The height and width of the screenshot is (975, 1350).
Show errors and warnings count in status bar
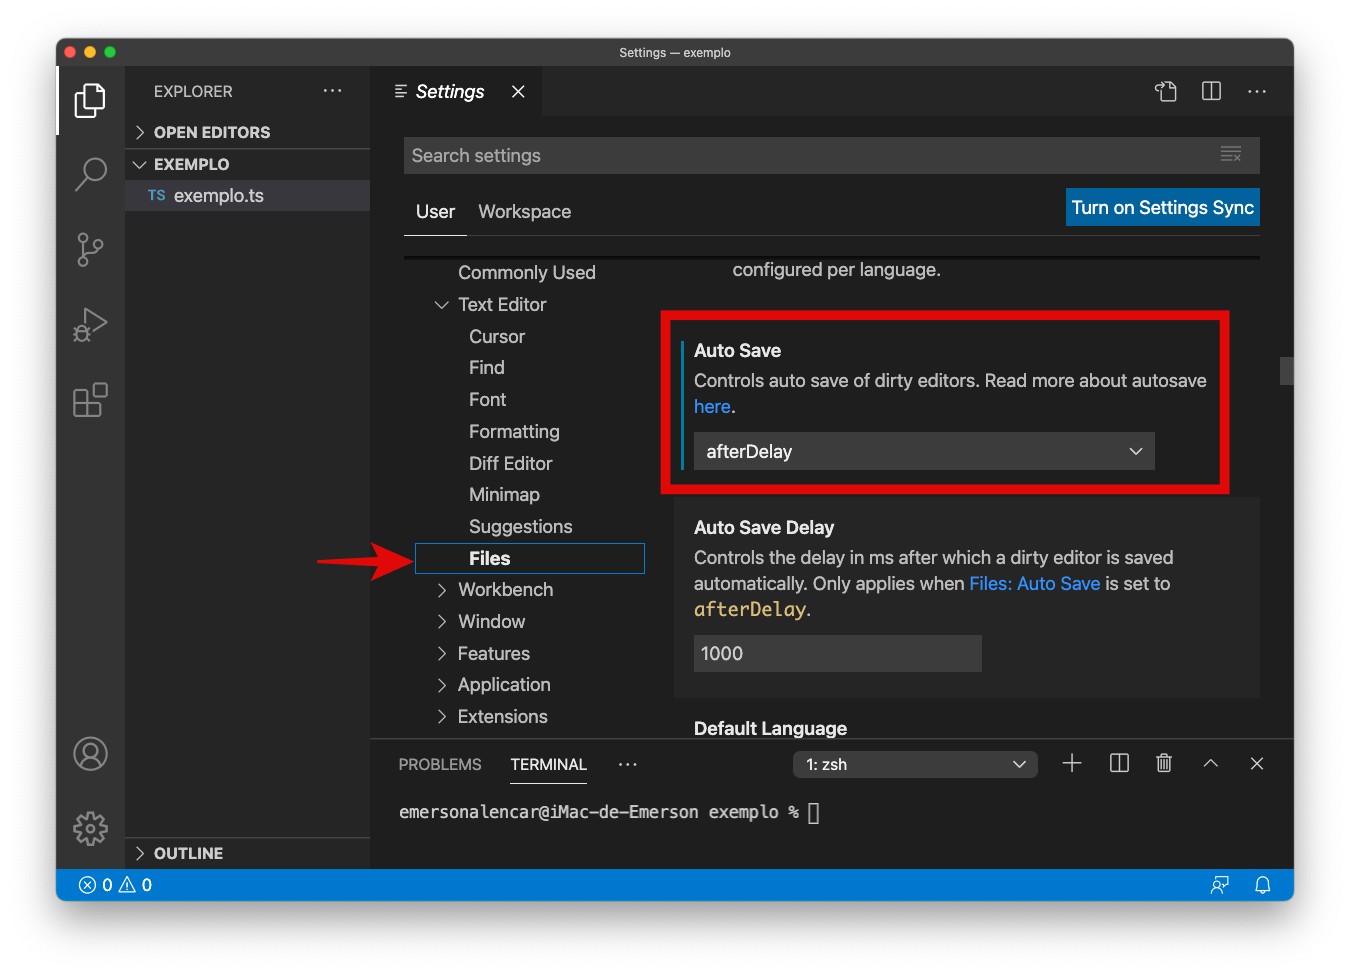pos(115,885)
